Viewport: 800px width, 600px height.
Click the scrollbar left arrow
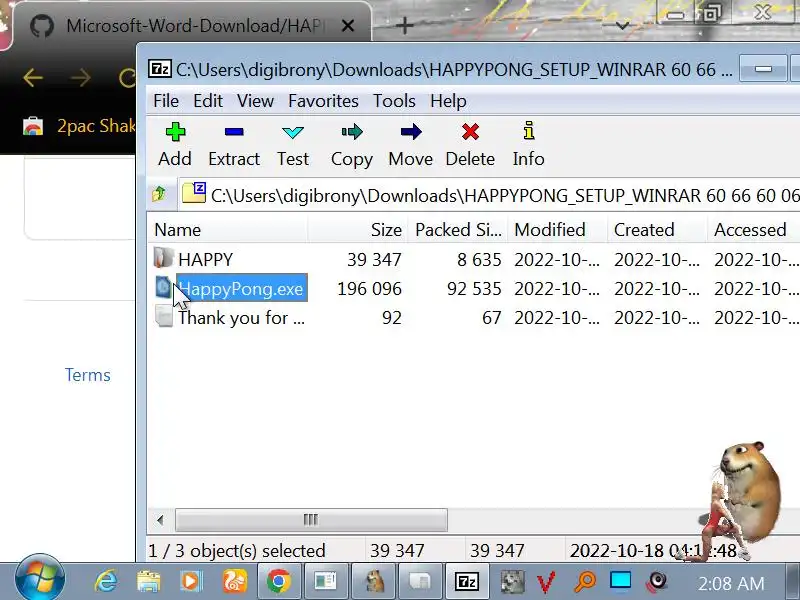[161, 520]
